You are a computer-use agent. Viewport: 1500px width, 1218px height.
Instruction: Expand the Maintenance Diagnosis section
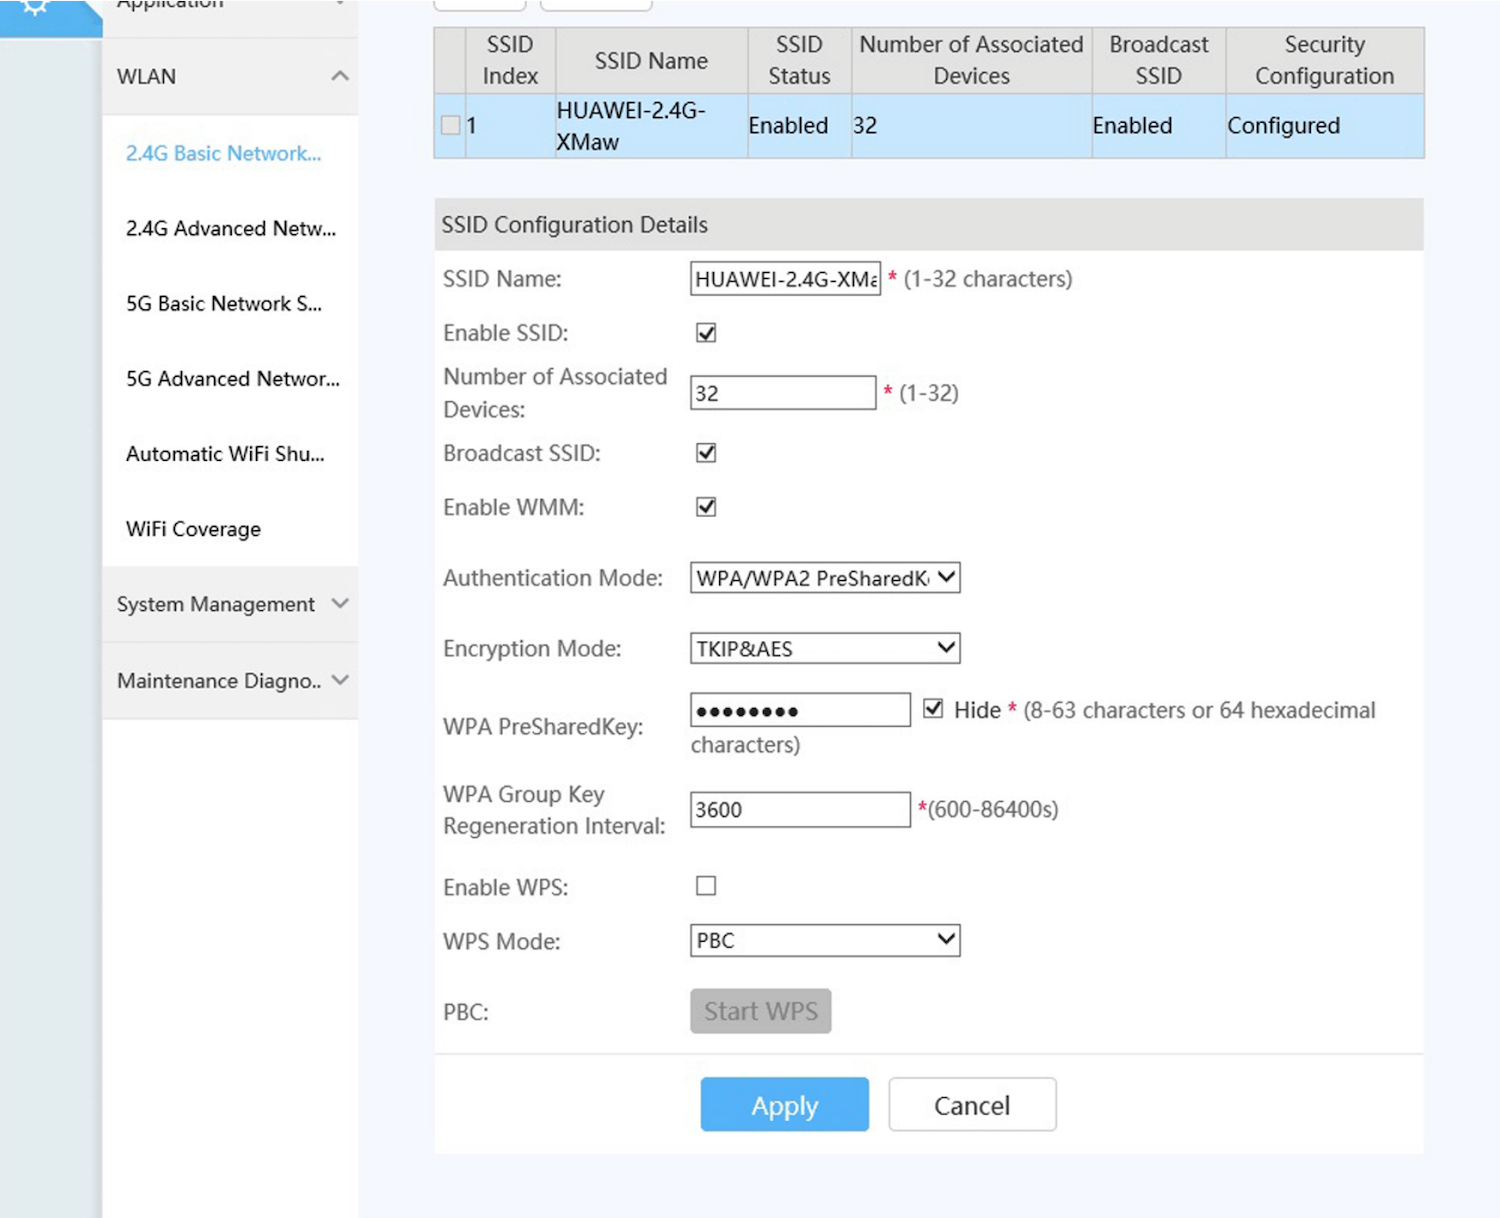click(339, 681)
